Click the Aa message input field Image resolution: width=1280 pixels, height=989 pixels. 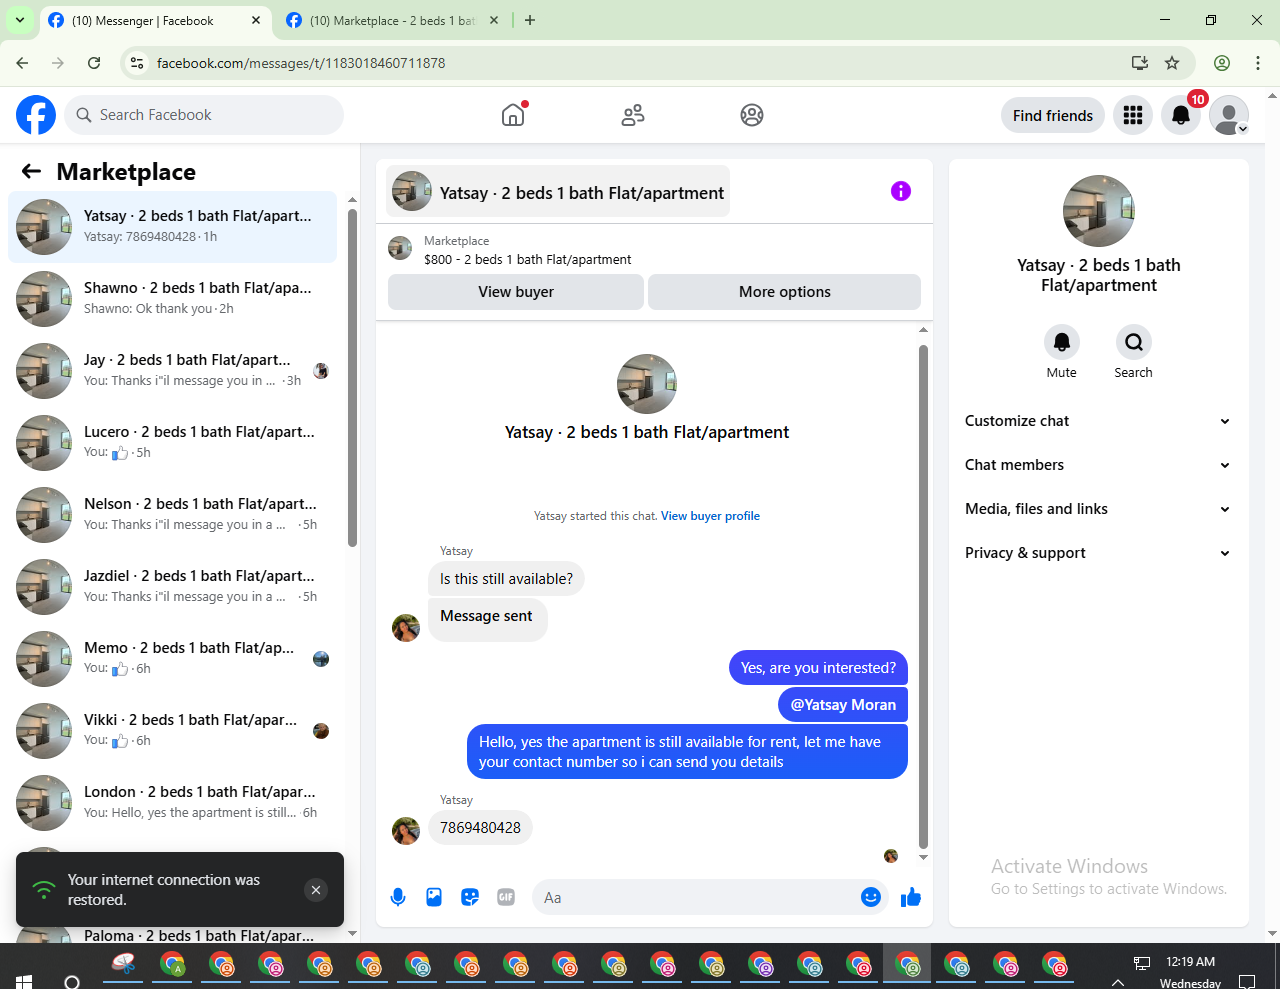point(711,897)
